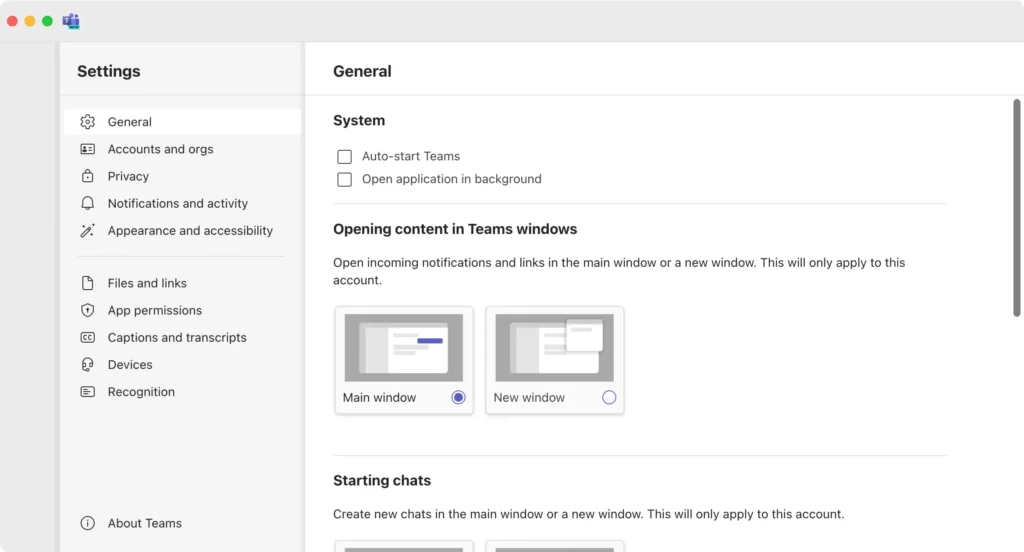Viewport: 1024px width, 552px height.
Task: Open Privacy settings
Action: pos(182,176)
